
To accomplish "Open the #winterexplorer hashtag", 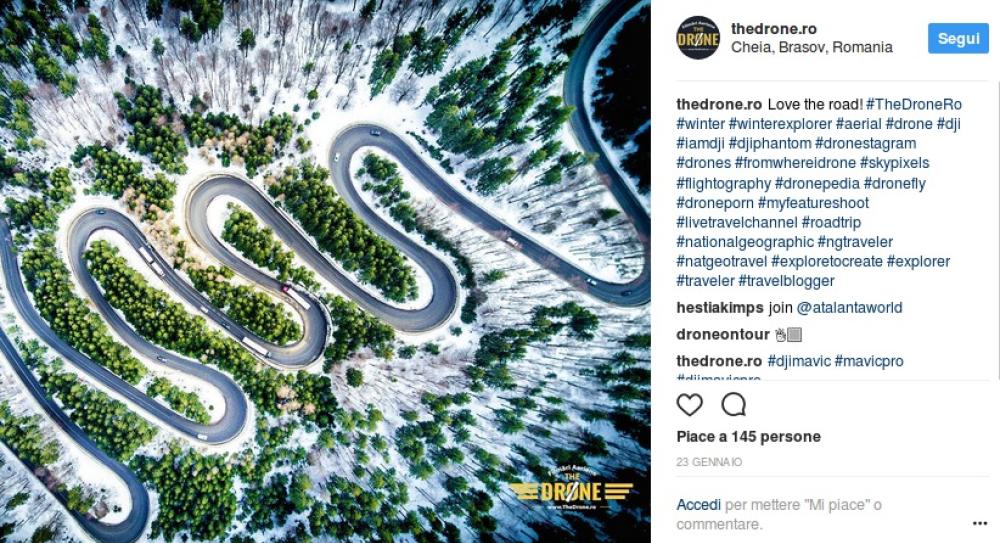I will point(780,124).
